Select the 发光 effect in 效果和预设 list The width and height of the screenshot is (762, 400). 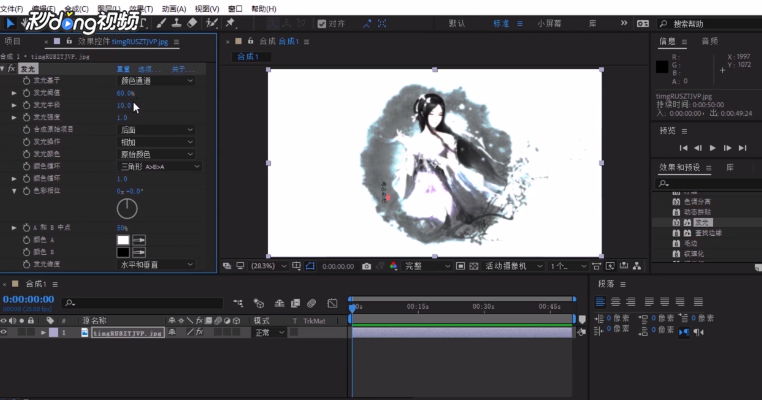pos(703,222)
